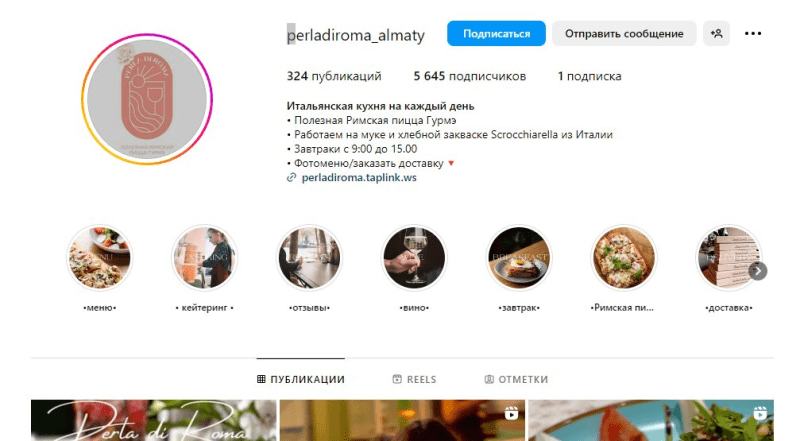Open the •завтрак• breakfast highlight
Viewport: 800px width, 441px height.
[x=519, y=257]
